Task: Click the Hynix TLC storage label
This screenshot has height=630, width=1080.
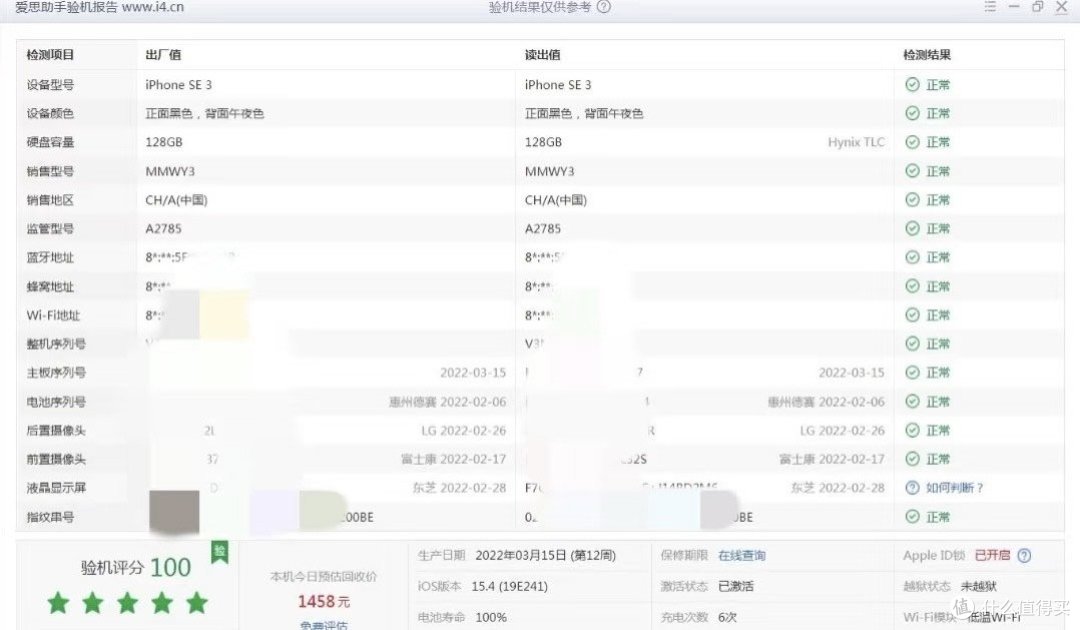Action: pyautogui.click(x=856, y=143)
